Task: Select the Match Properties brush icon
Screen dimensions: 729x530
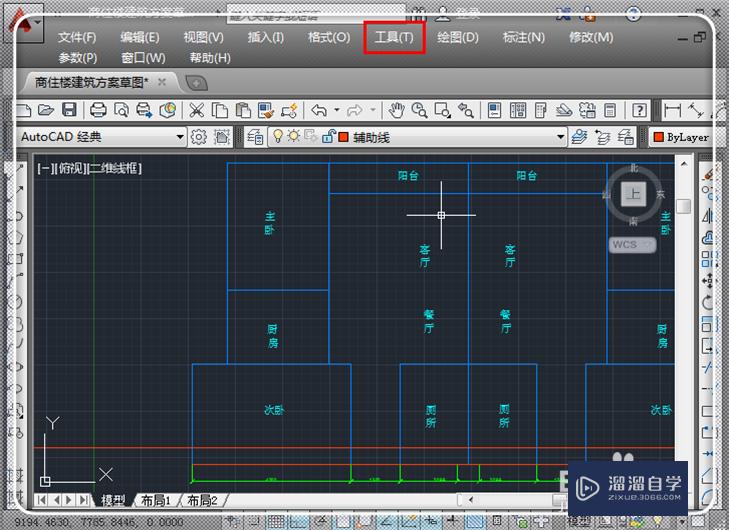Action: pyautogui.click(x=266, y=110)
